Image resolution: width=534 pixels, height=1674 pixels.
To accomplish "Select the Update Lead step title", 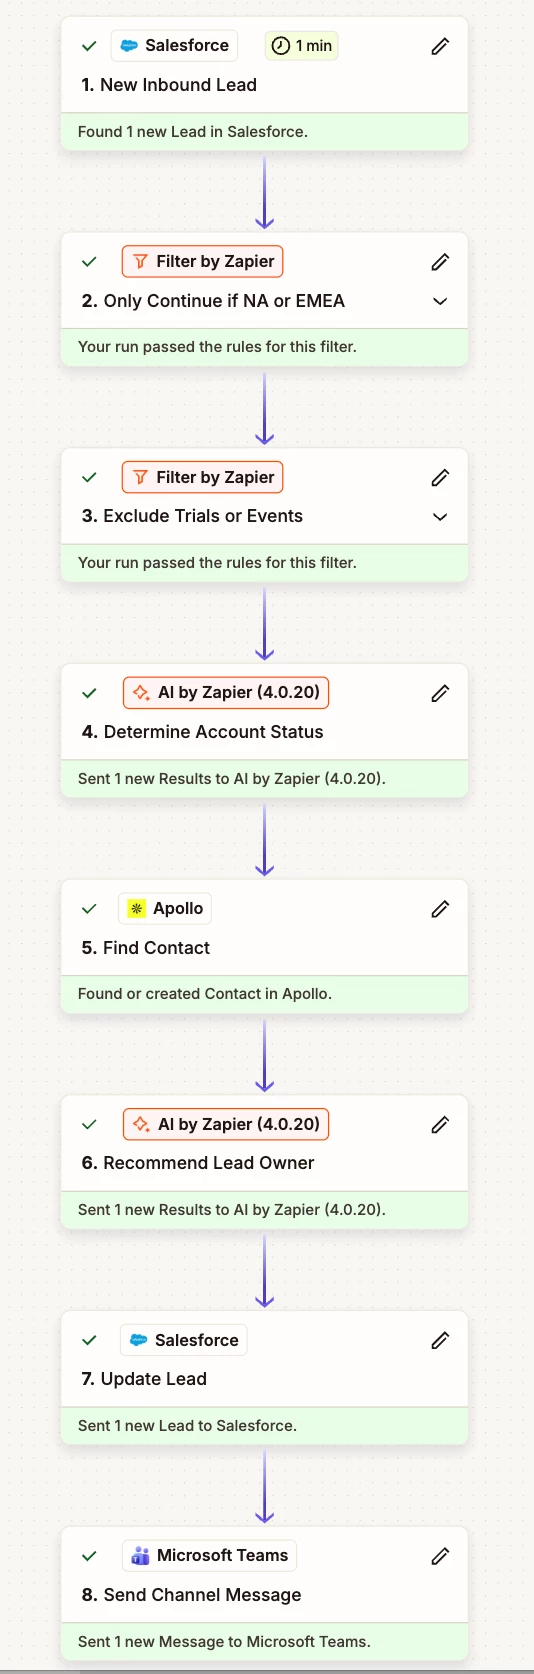I will [x=144, y=1379].
